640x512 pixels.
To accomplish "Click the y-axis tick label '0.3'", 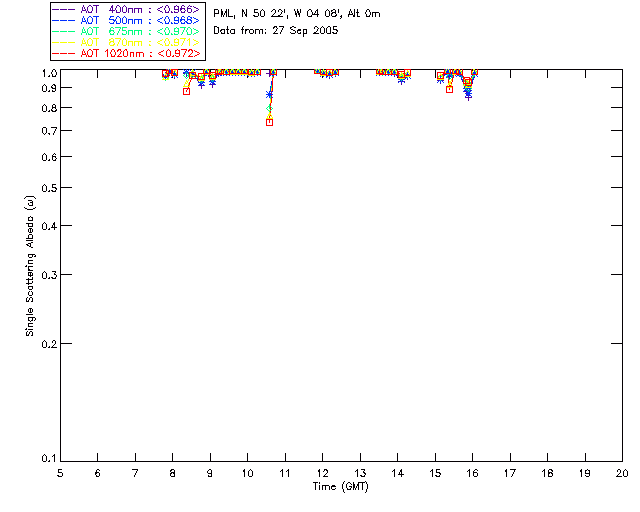I will (49, 275).
